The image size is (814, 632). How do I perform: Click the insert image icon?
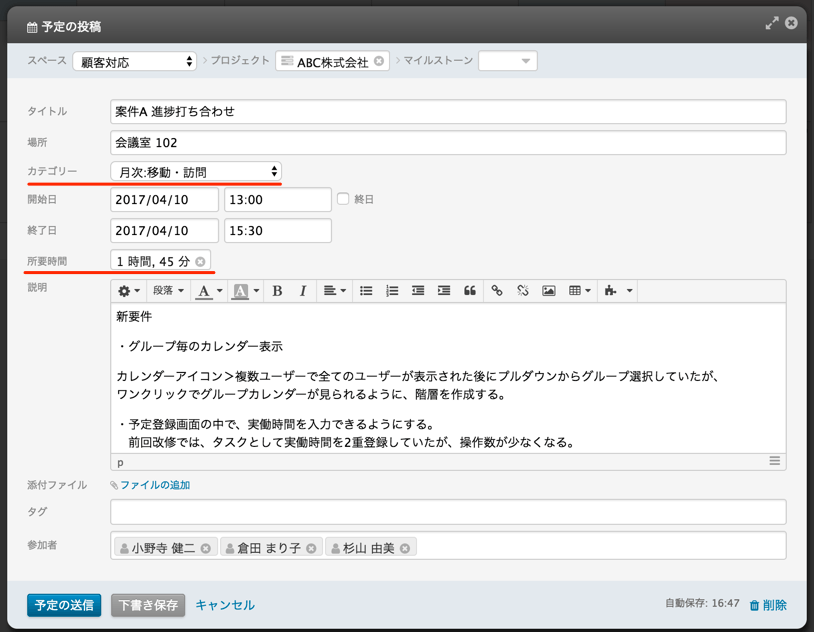[x=549, y=291]
